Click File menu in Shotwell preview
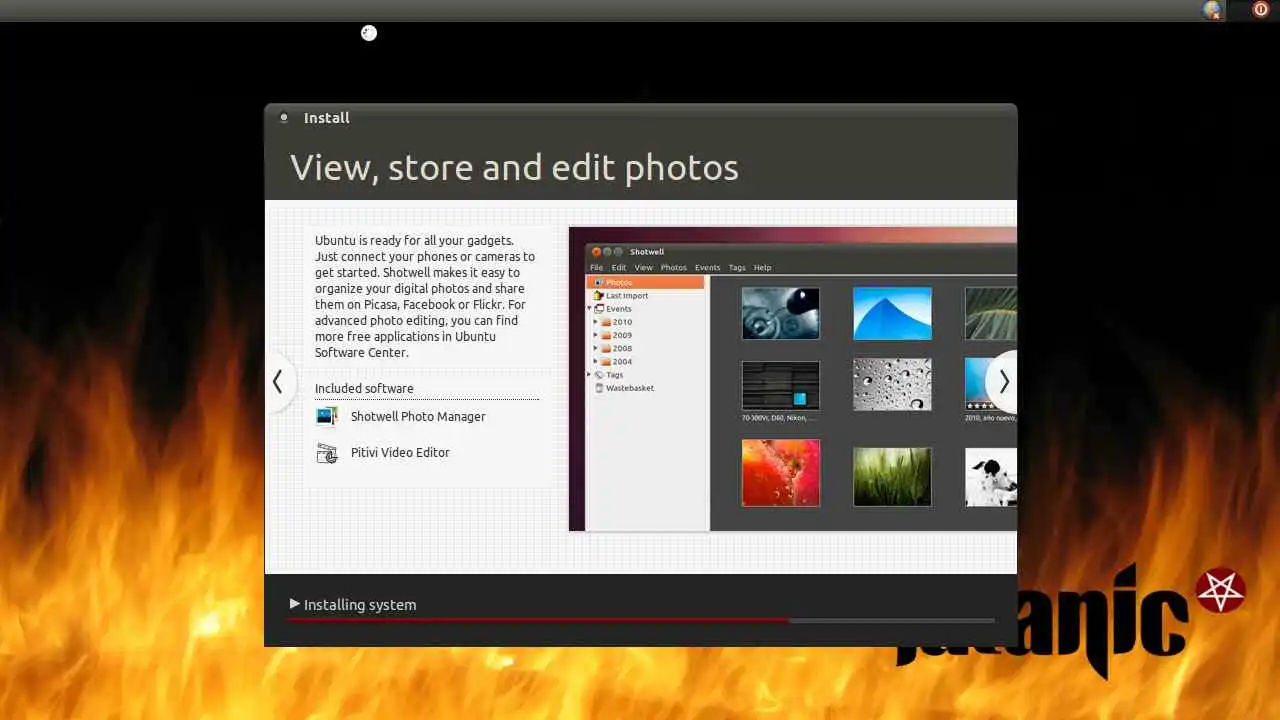Screen dimensions: 1280x720 point(596,267)
